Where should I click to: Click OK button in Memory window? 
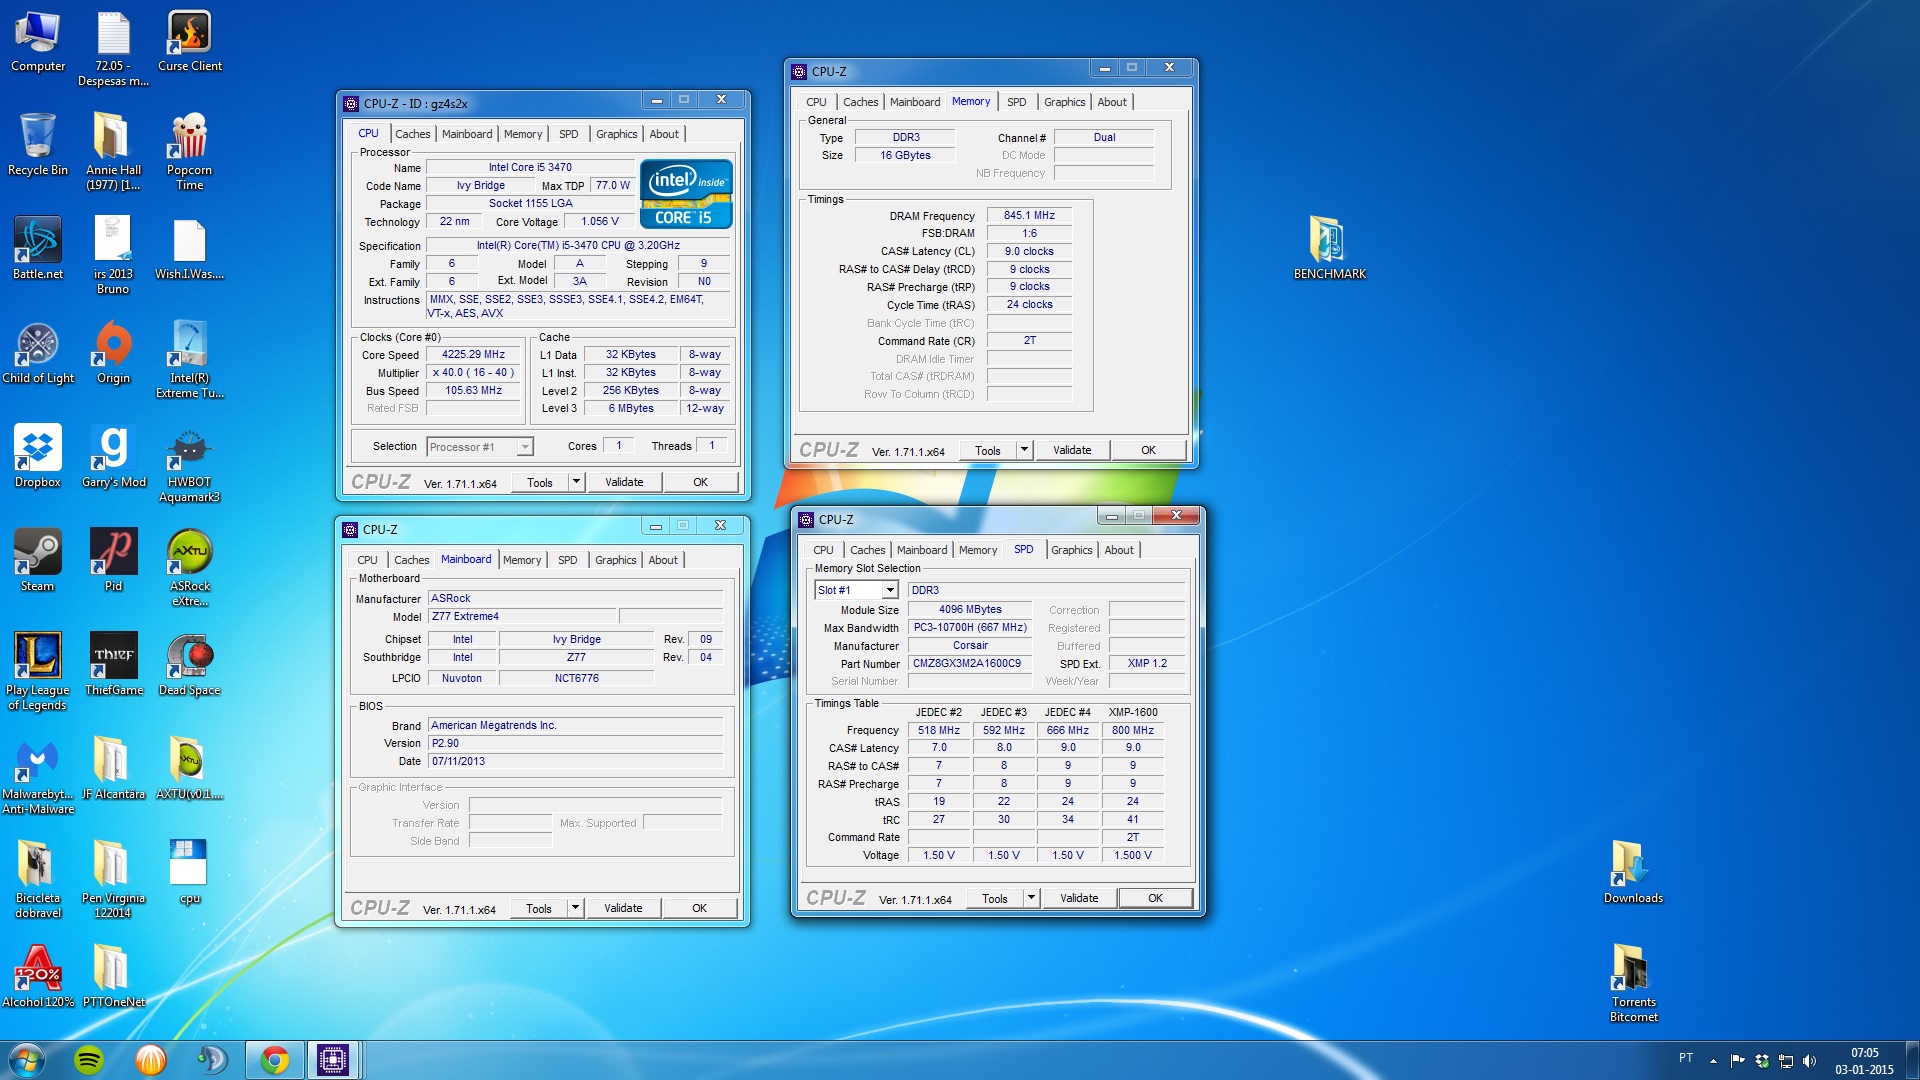click(x=1148, y=450)
